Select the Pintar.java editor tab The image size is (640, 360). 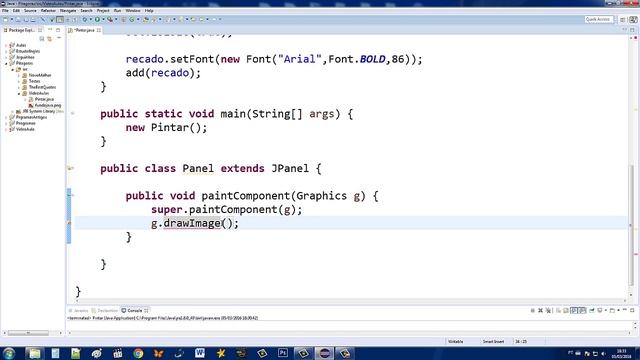click(x=85, y=30)
